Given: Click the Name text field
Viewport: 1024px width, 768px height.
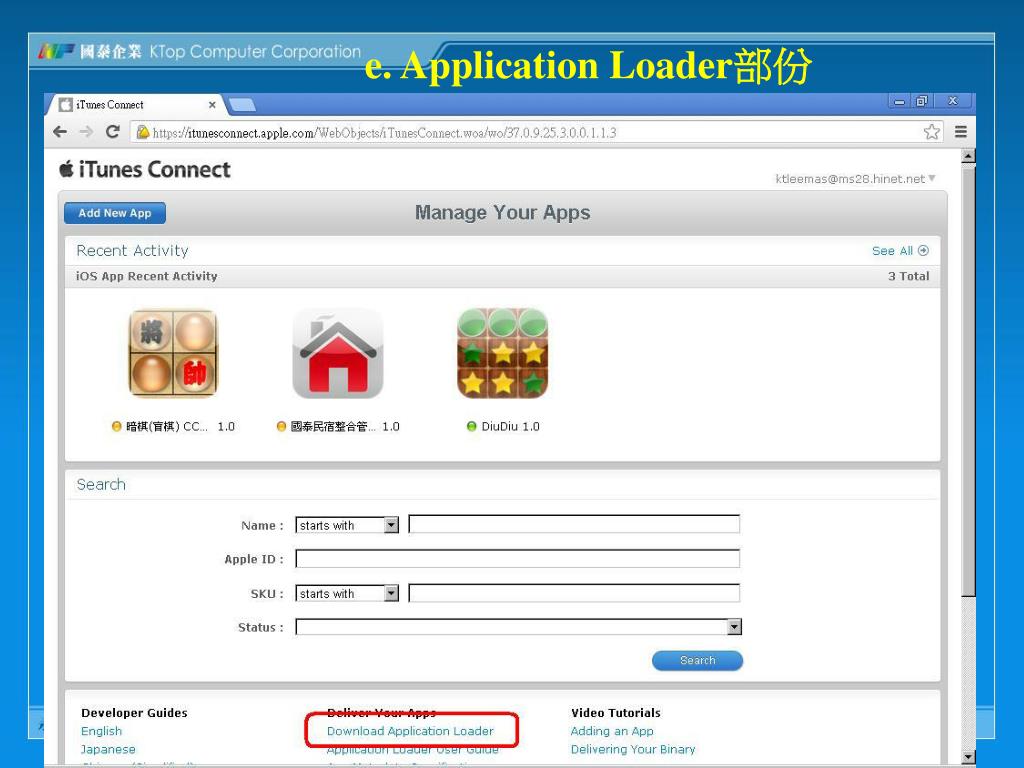Looking at the screenshot, I should pyautogui.click(x=574, y=524).
